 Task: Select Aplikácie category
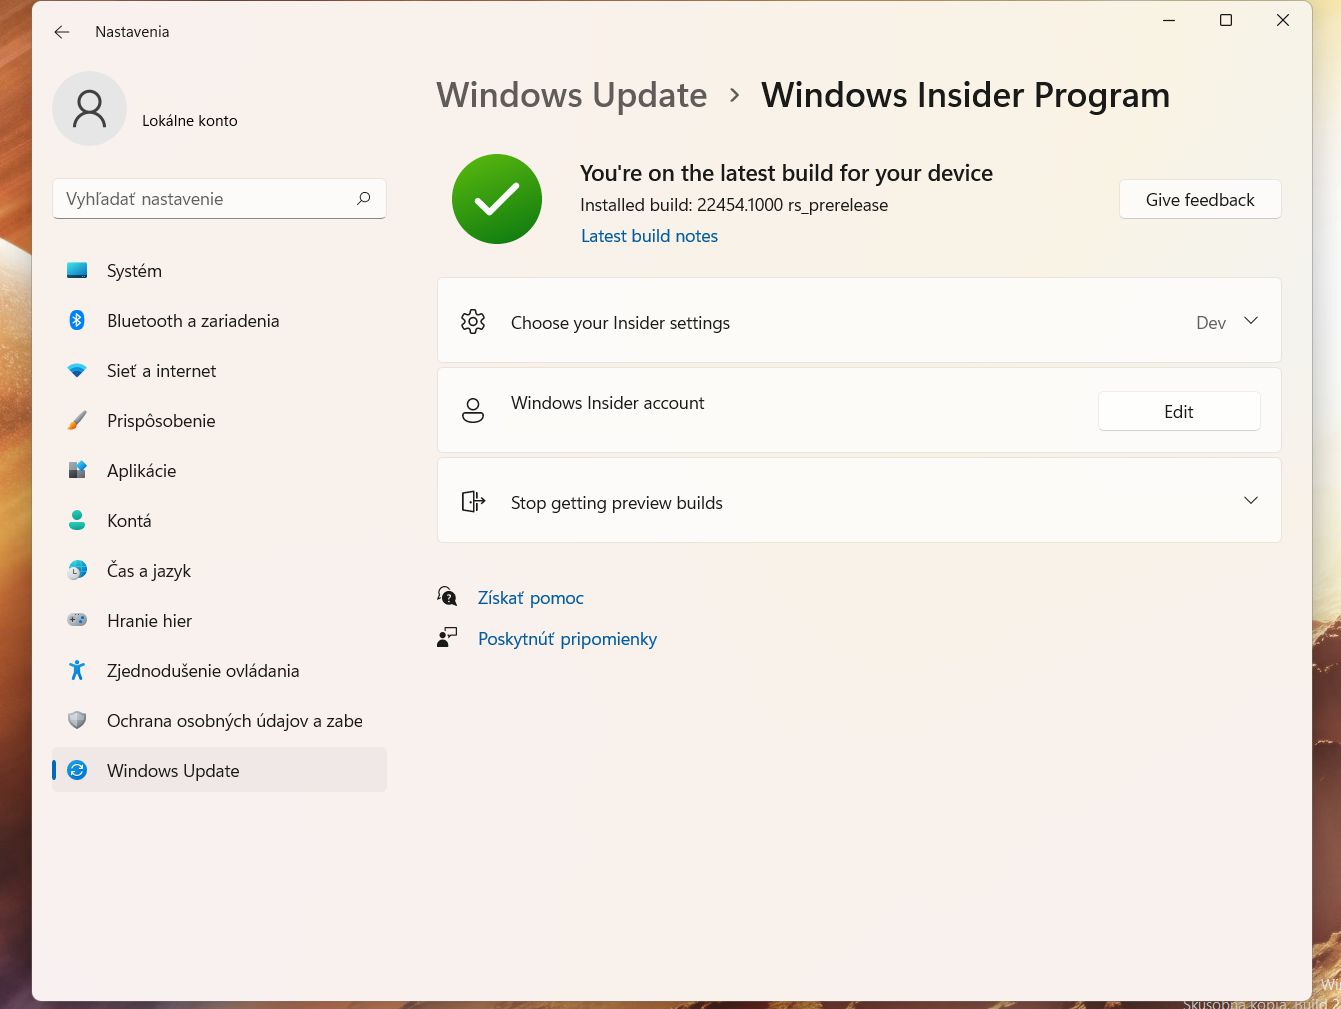click(x=219, y=470)
